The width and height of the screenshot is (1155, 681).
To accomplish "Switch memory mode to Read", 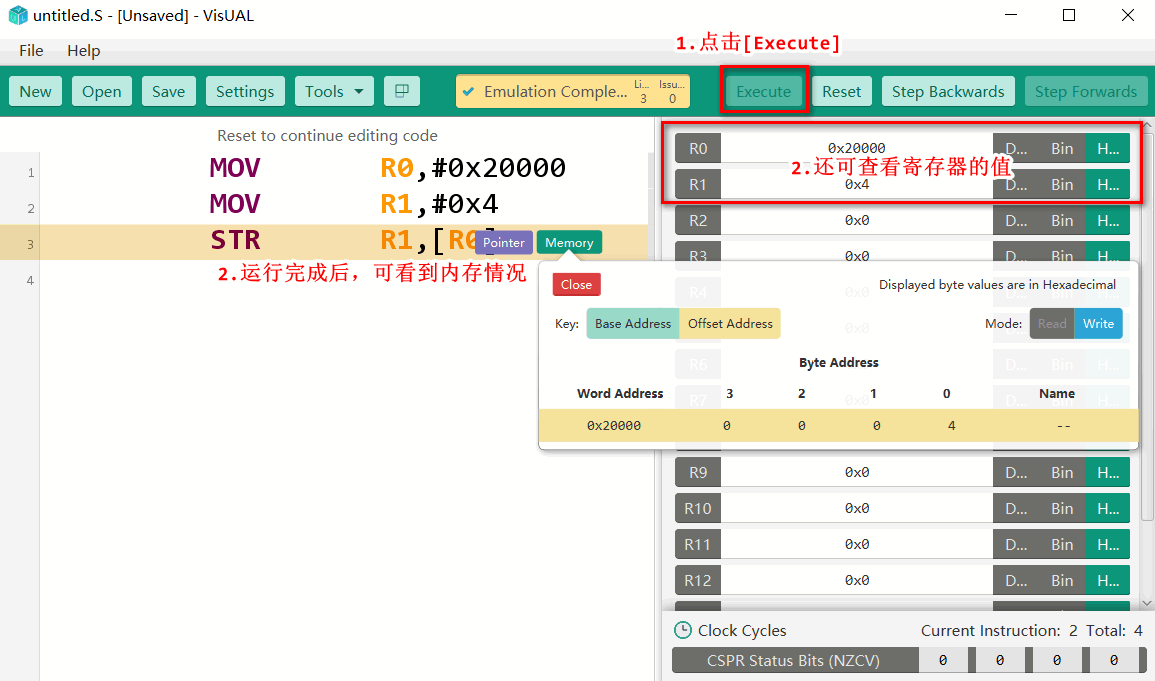I will pos(1052,323).
